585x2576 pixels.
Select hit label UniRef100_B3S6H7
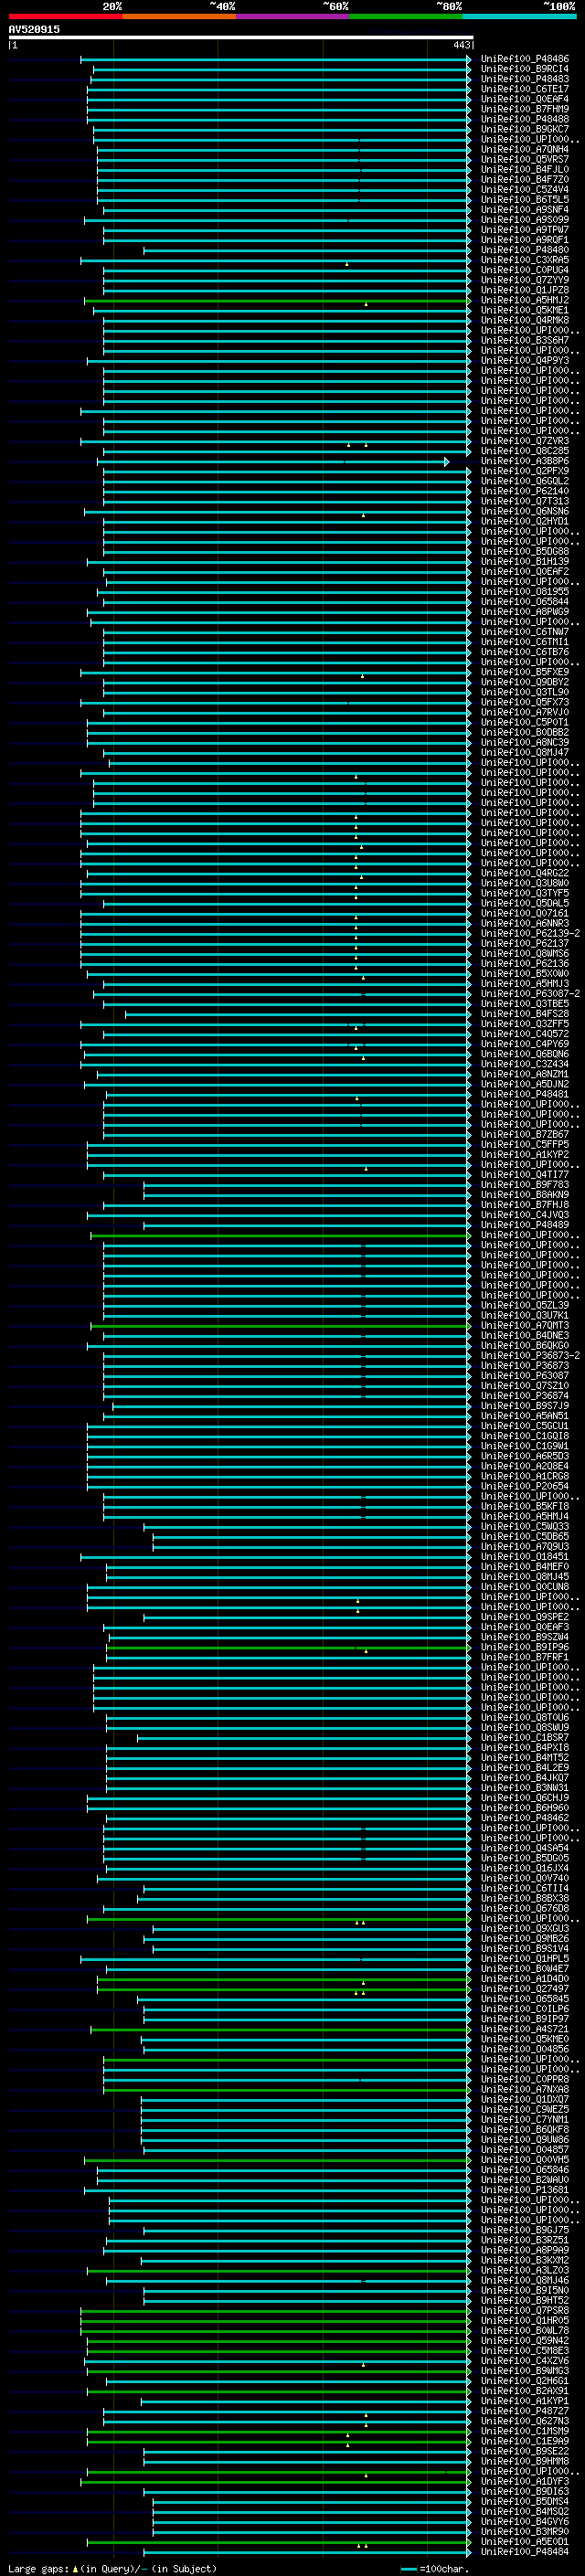[x=525, y=340]
